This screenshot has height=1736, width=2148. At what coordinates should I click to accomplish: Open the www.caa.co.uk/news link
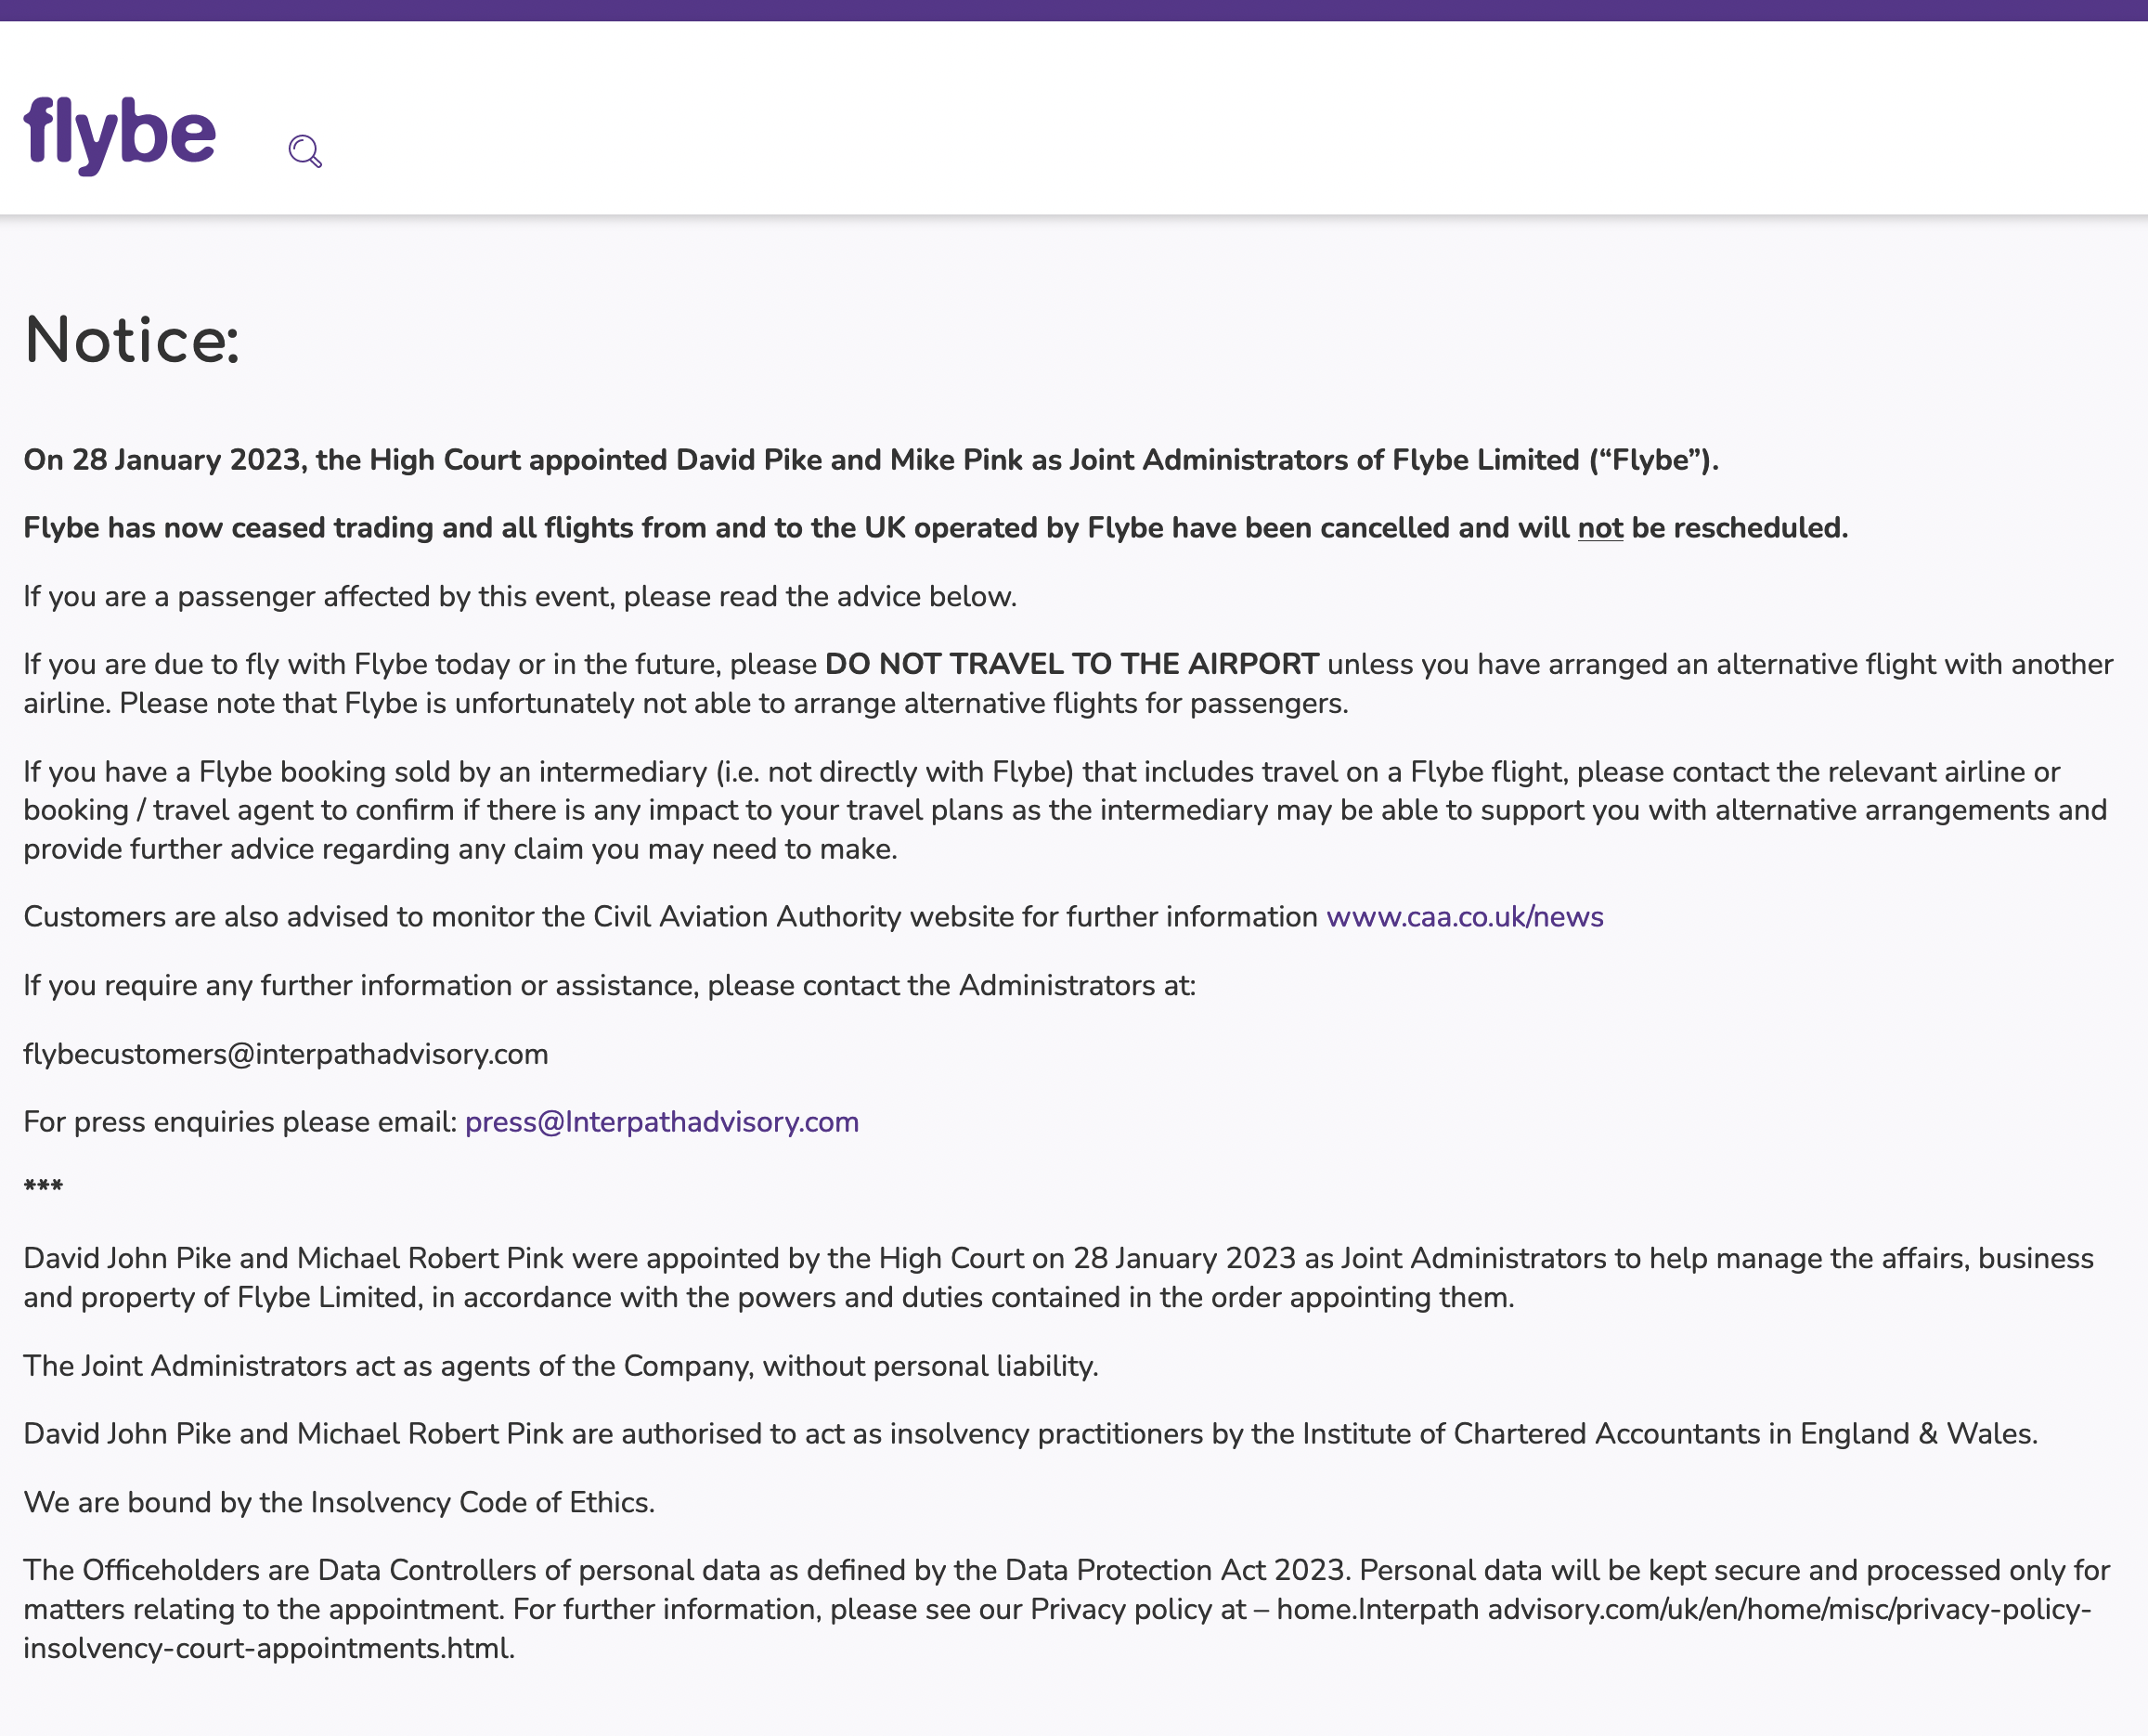pos(1464,917)
